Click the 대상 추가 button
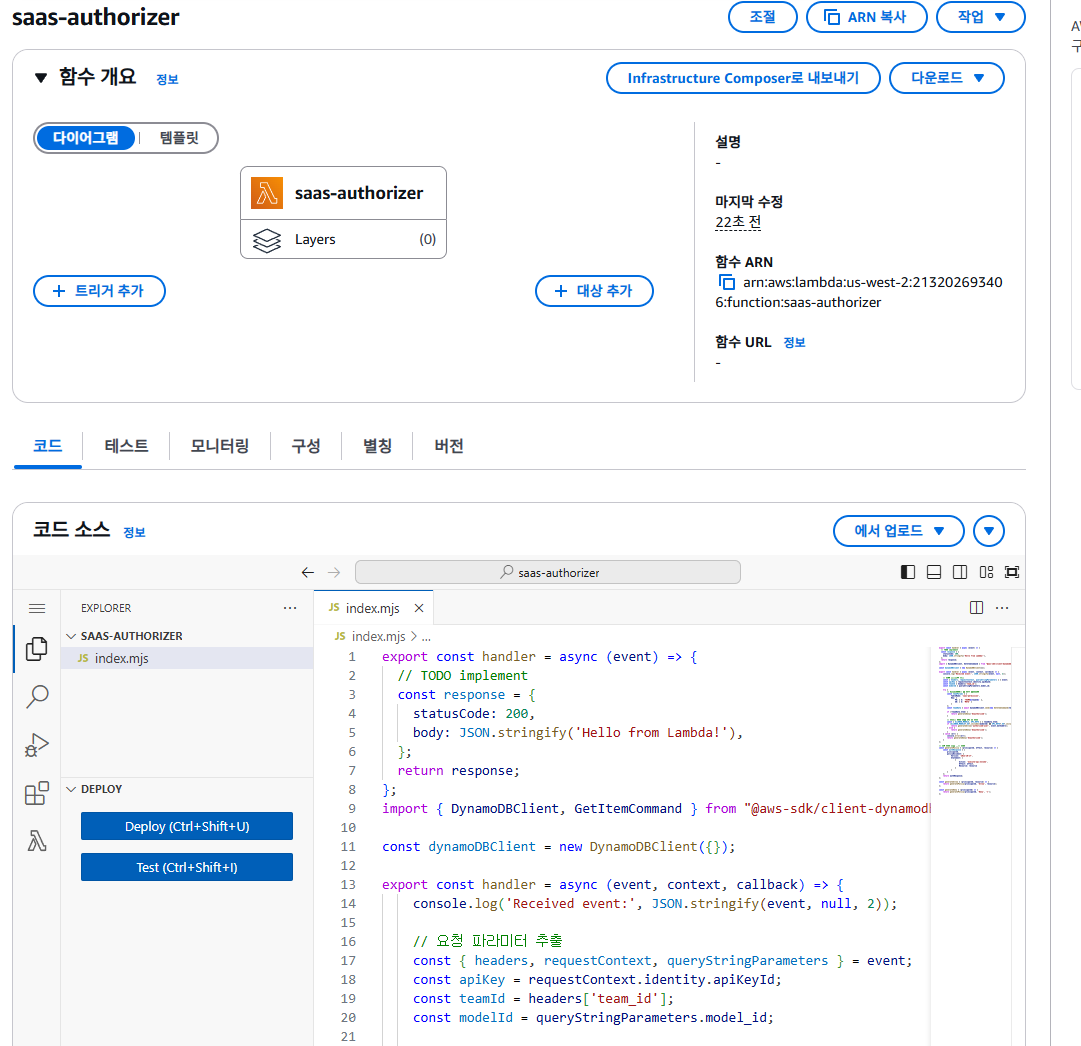Screen dimensions: 1081x1046 pyautogui.click(x=594, y=291)
